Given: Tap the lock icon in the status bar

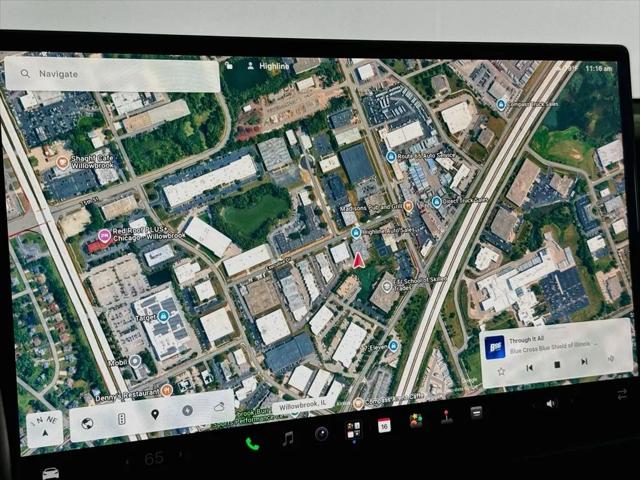Looking at the screenshot, I should 229,65.
